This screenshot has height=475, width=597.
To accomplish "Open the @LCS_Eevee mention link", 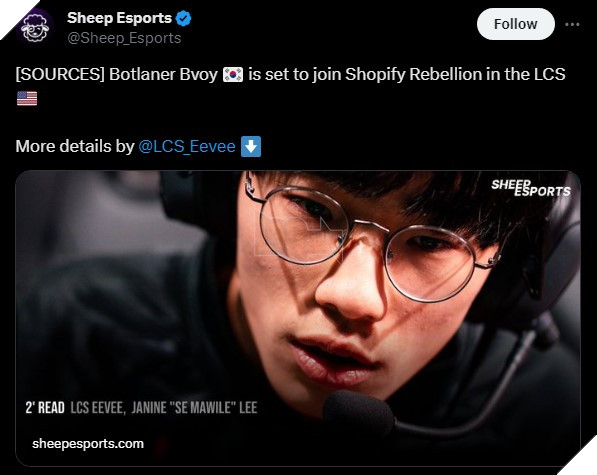I will coord(187,147).
